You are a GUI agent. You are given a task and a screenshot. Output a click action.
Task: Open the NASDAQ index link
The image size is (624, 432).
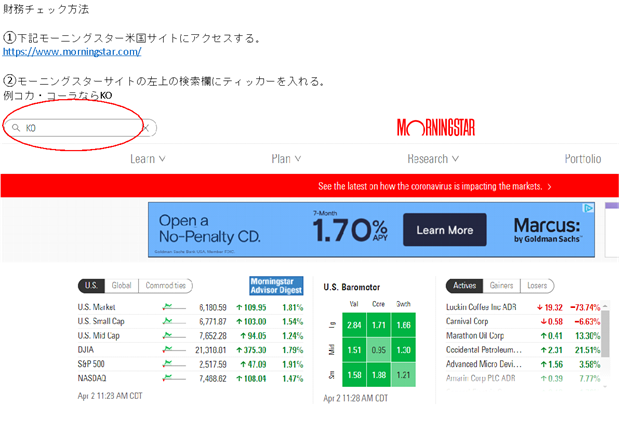coord(92,378)
